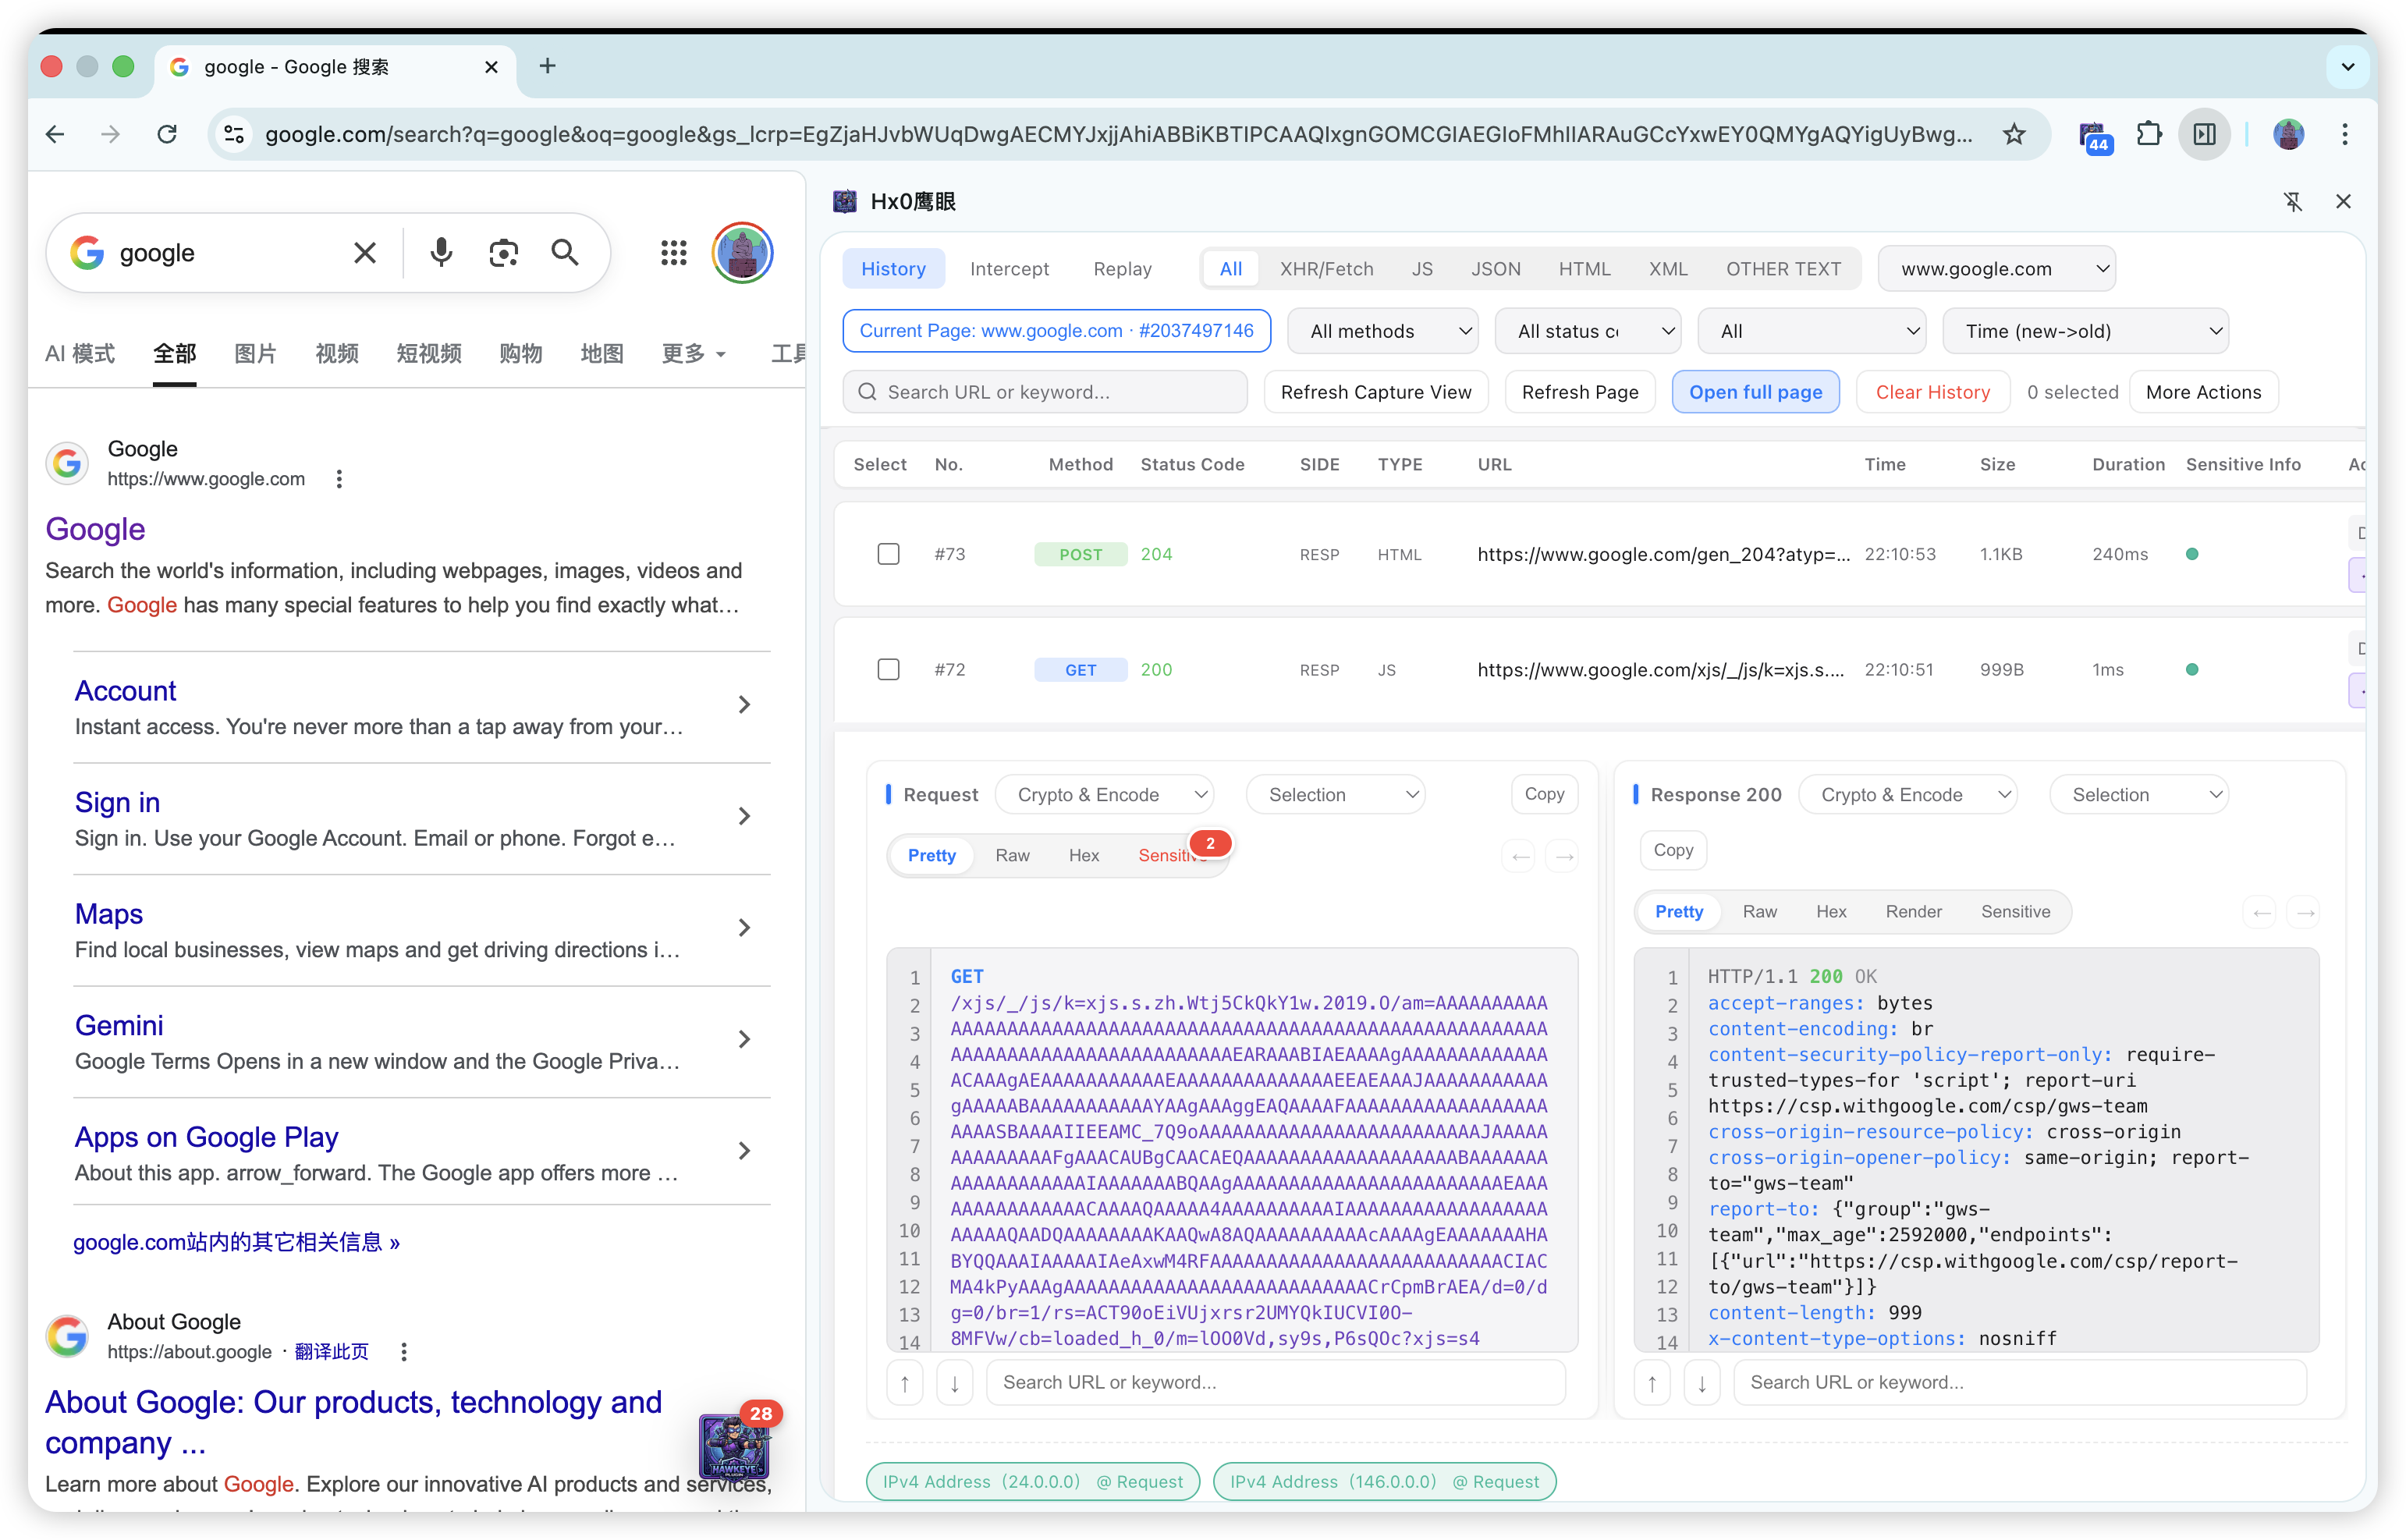Open options for the About Google result
2406x1540 pixels.
tap(404, 1352)
